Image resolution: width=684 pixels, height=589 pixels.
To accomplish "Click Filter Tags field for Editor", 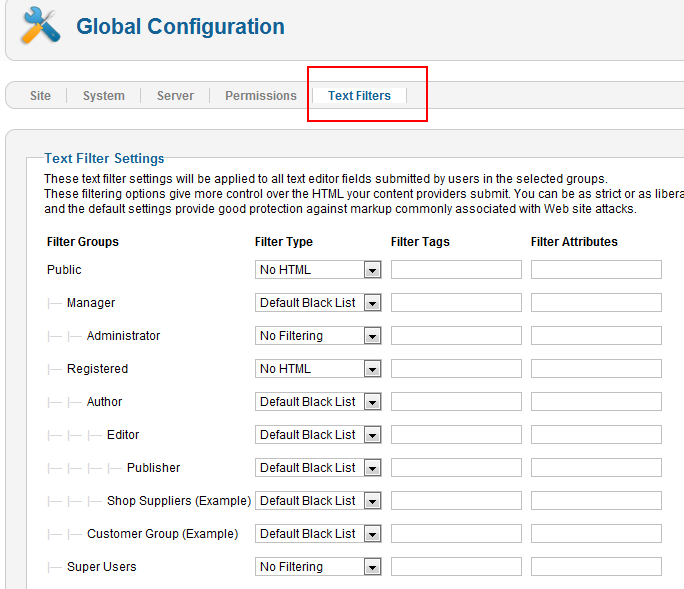I will (x=456, y=435).
